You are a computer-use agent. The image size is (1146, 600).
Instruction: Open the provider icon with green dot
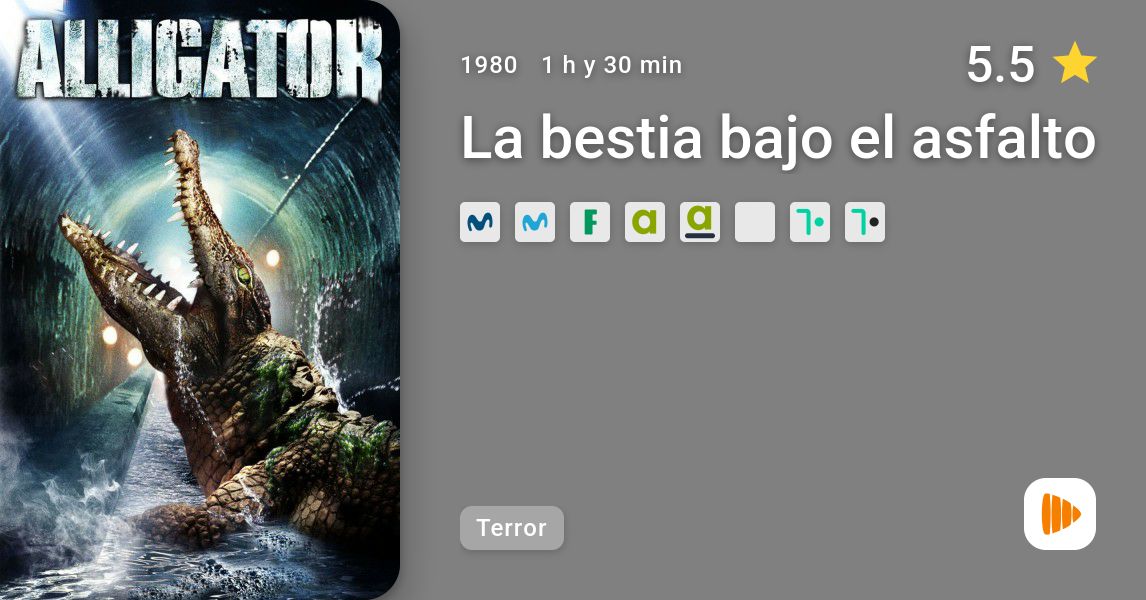pos(810,222)
